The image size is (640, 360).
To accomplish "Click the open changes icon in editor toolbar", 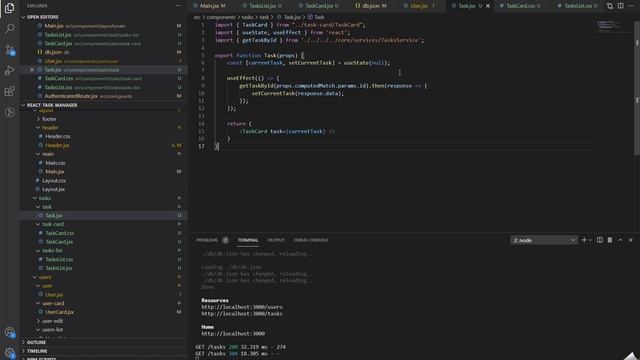I will click(x=610, y=6).
